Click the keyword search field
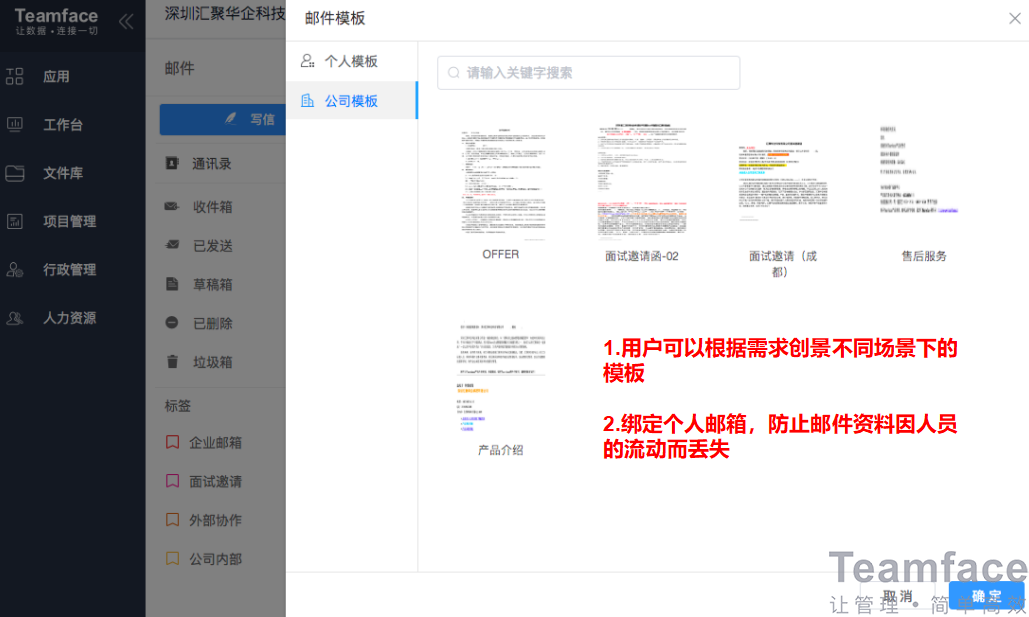This screenshot has height=617, width=1029. 588,72
